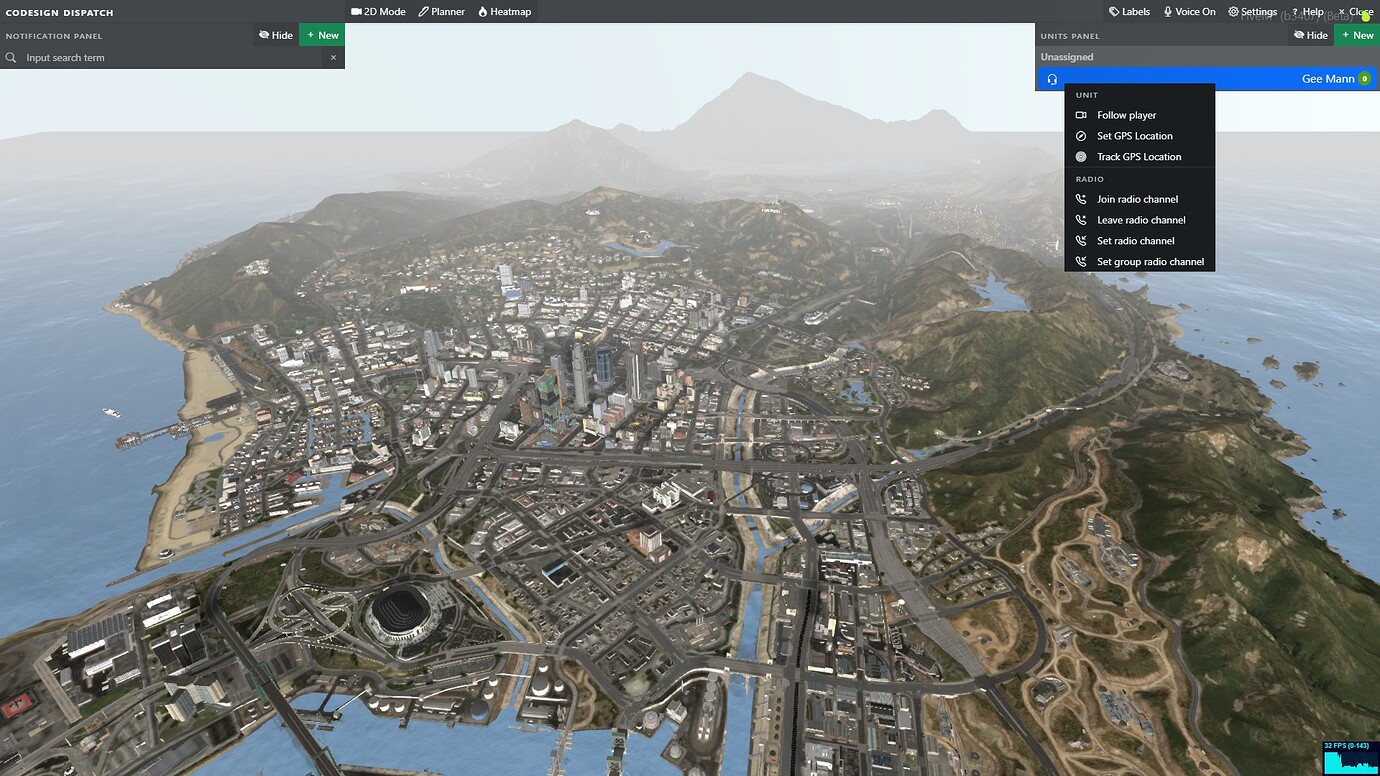
Task: Toggle Voice On setting
Action: pyautogui.click(x=1189, y=11)
